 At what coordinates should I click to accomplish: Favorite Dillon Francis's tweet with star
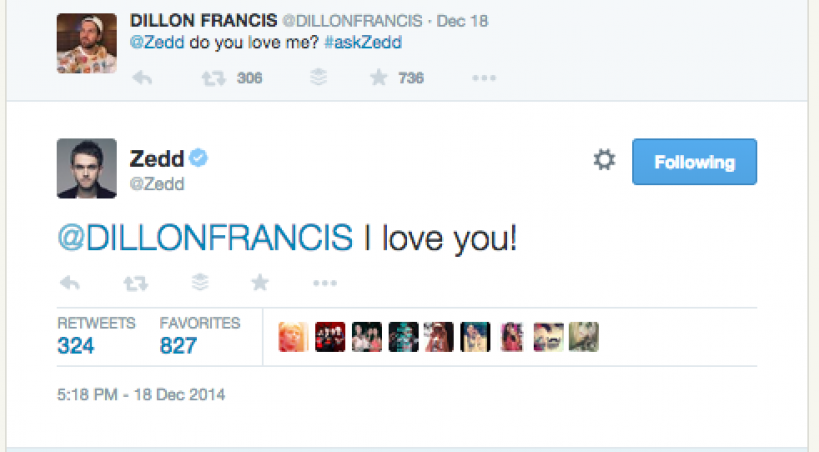click(379, 78)
